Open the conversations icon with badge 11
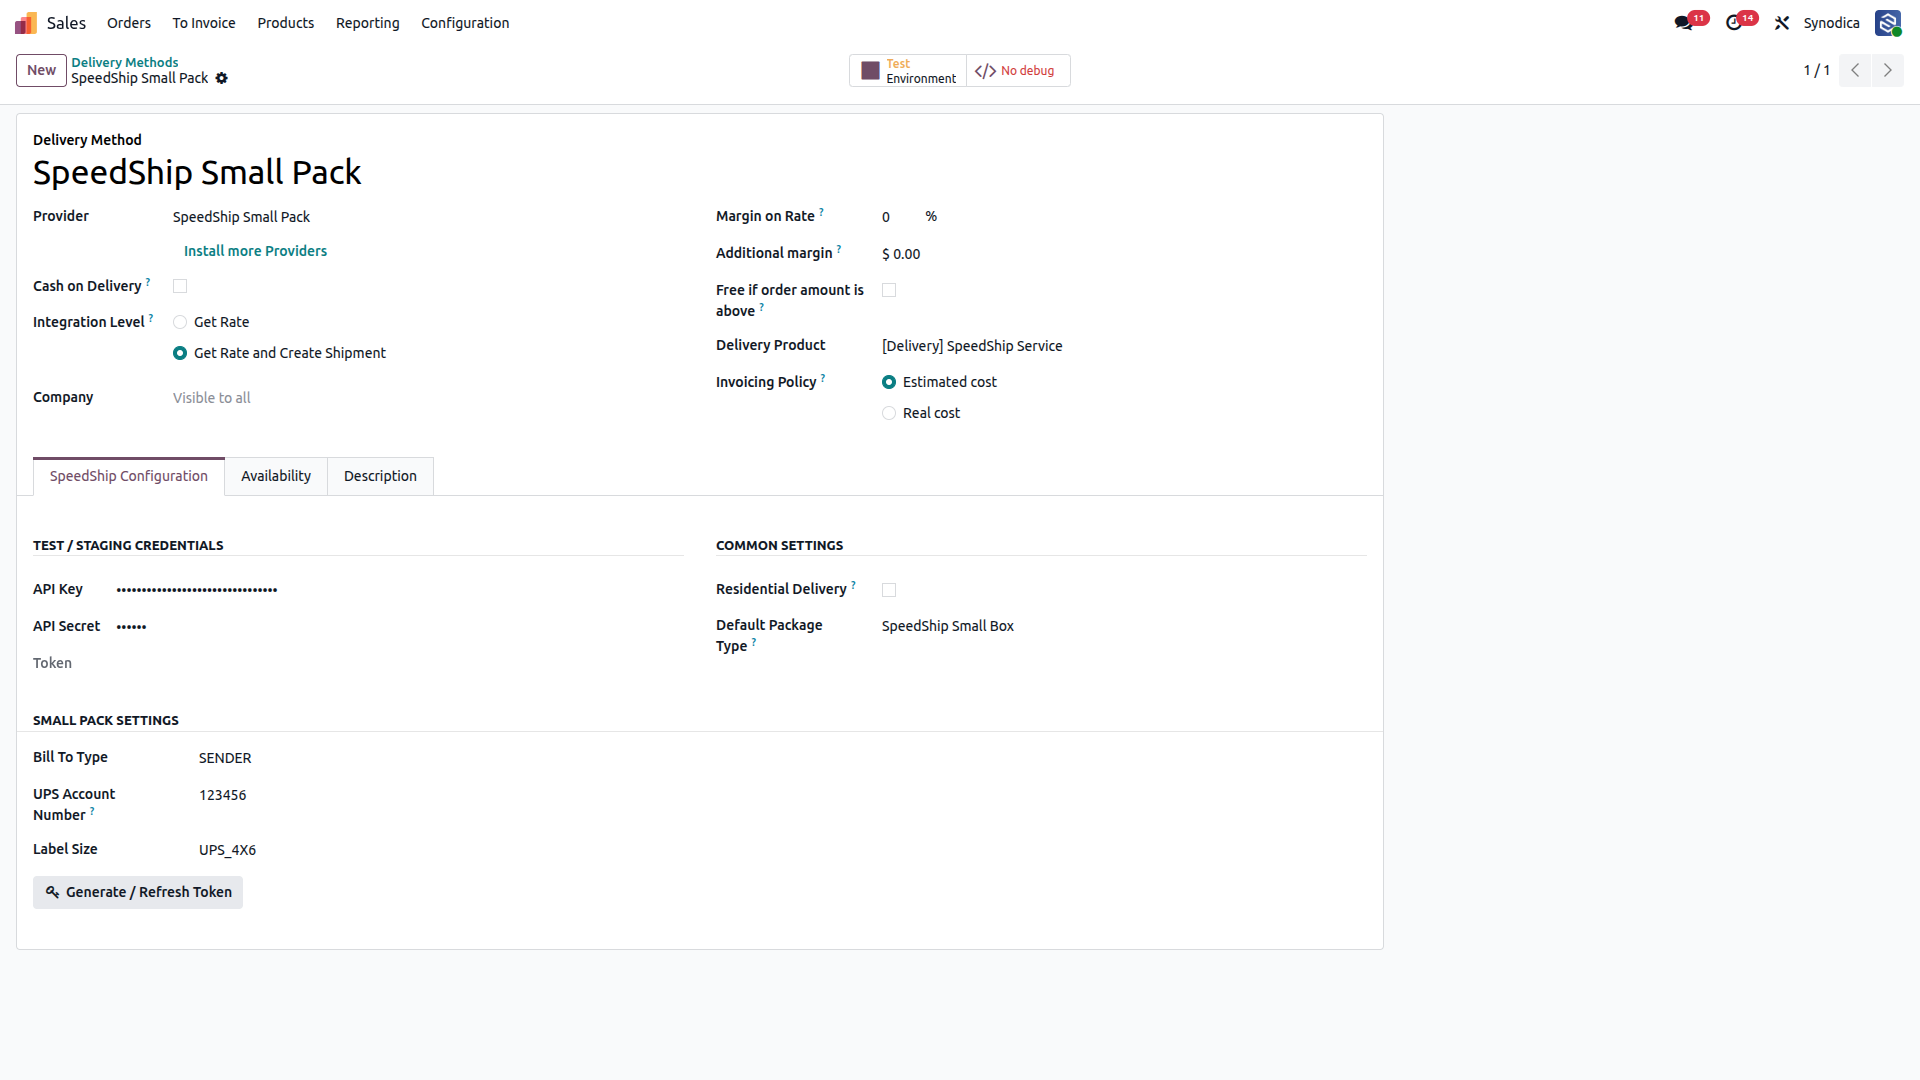 click(x=1684, y=22)
